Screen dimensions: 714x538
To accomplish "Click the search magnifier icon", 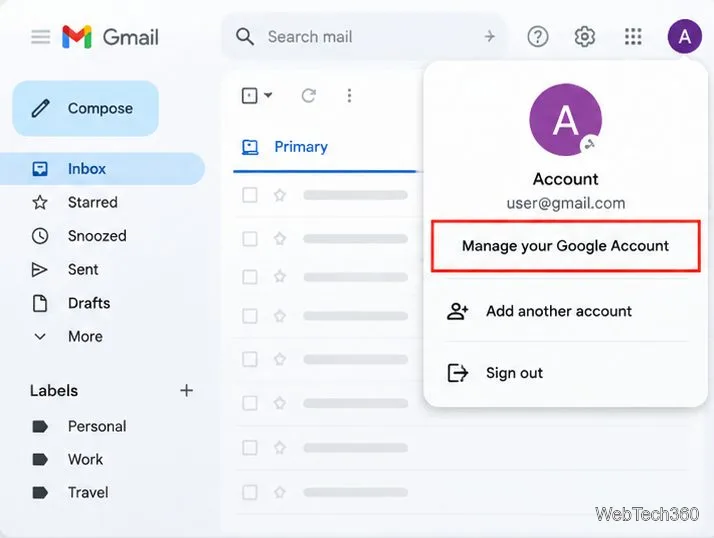I will pyautogui.click(x=245, y=36).
